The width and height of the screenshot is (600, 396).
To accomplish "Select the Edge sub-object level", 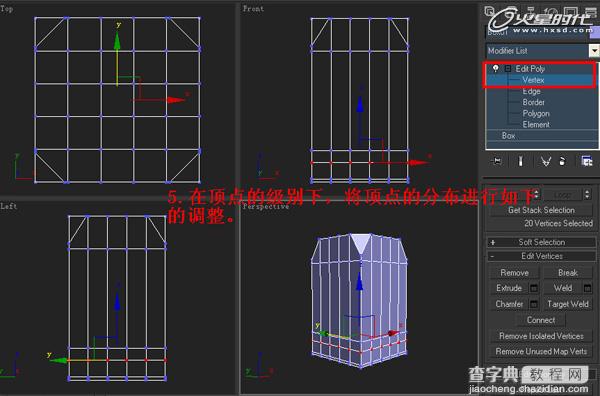I will click(x=532, y=91).
